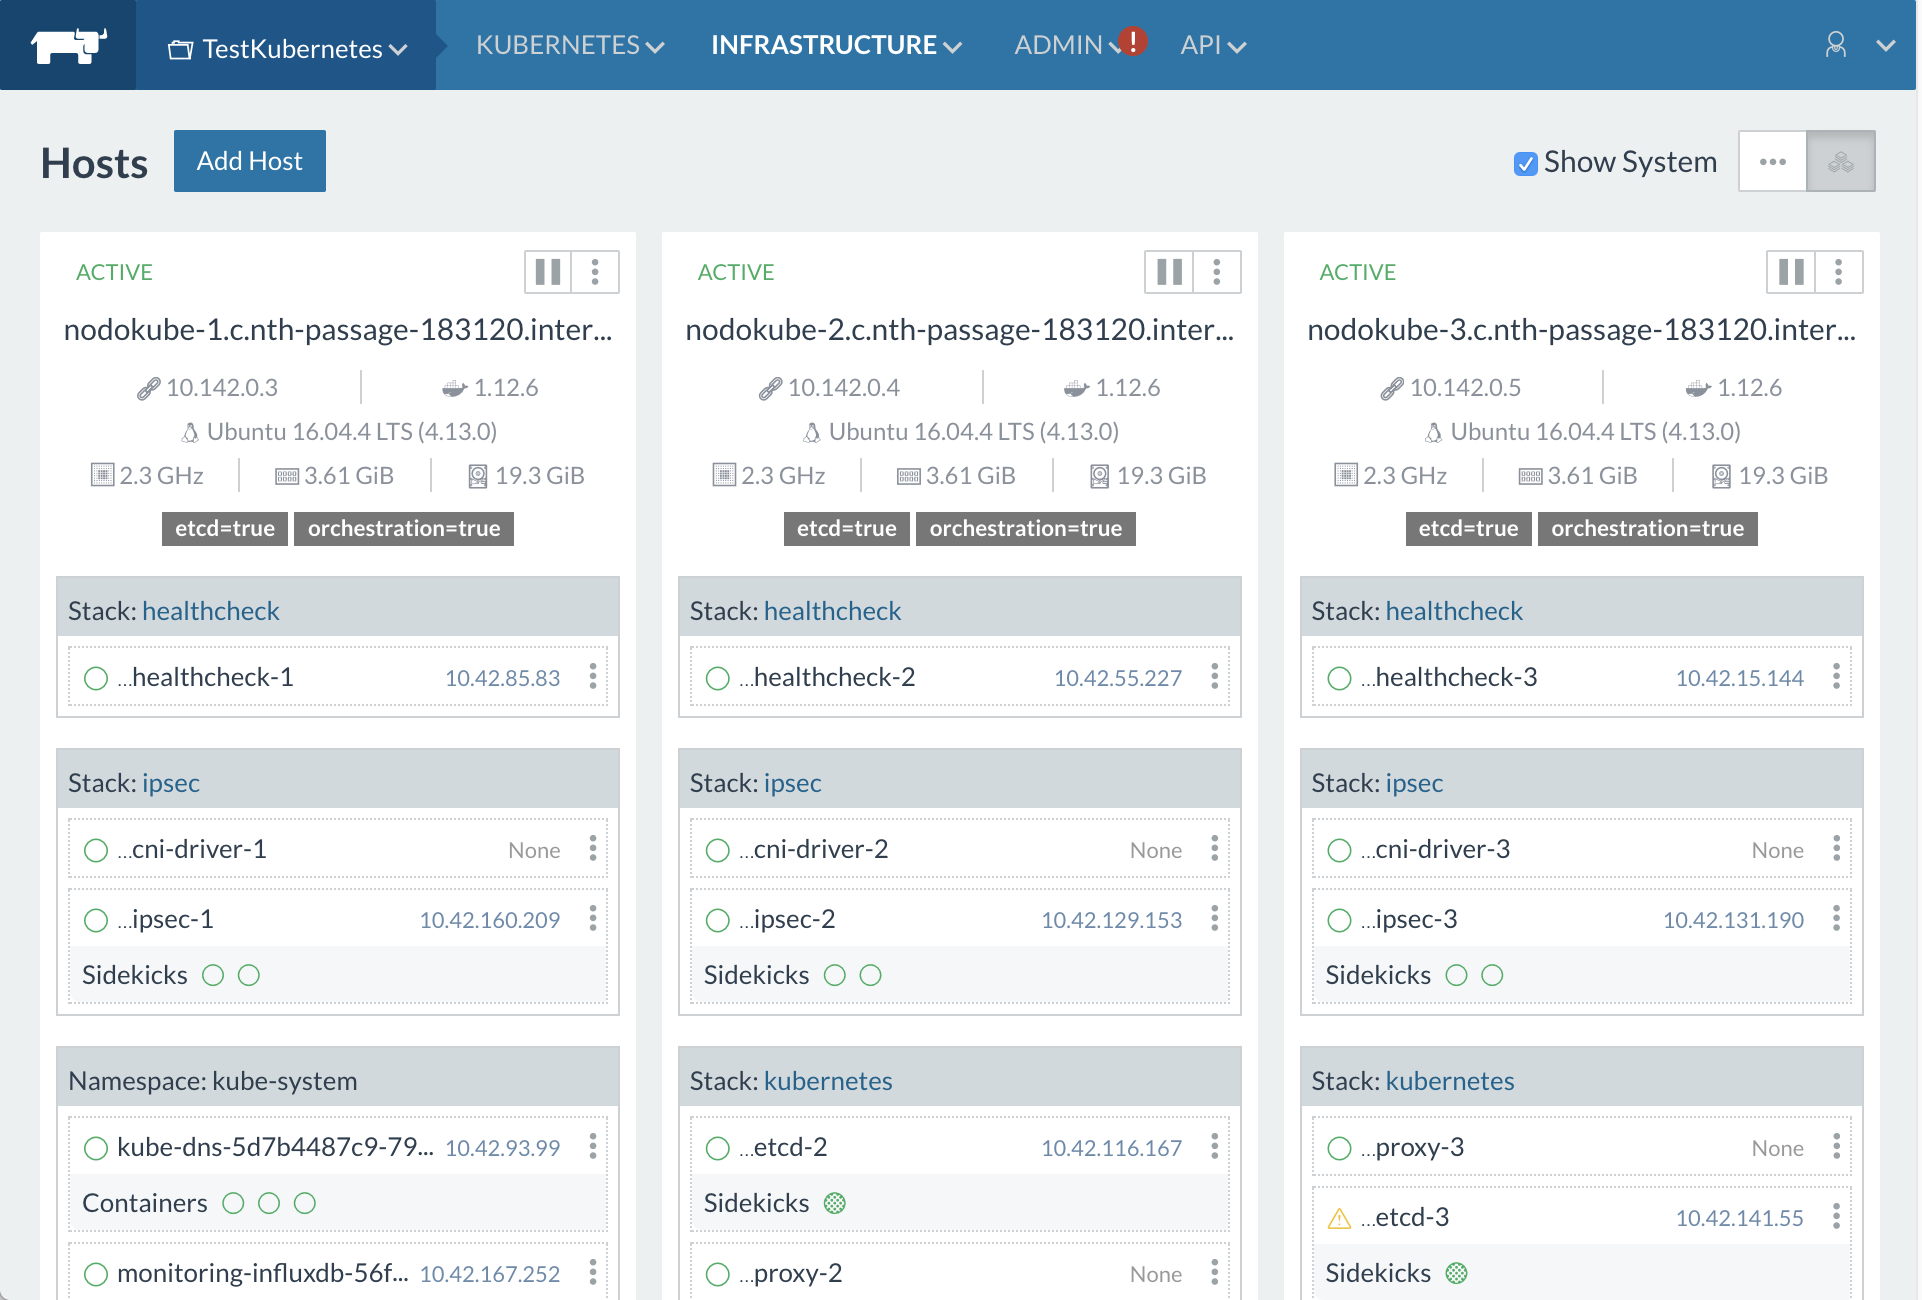Expand the TestKubernetes environment dropdown
The width and height of the screenshot is (1922, 1300).
point(287,48)
